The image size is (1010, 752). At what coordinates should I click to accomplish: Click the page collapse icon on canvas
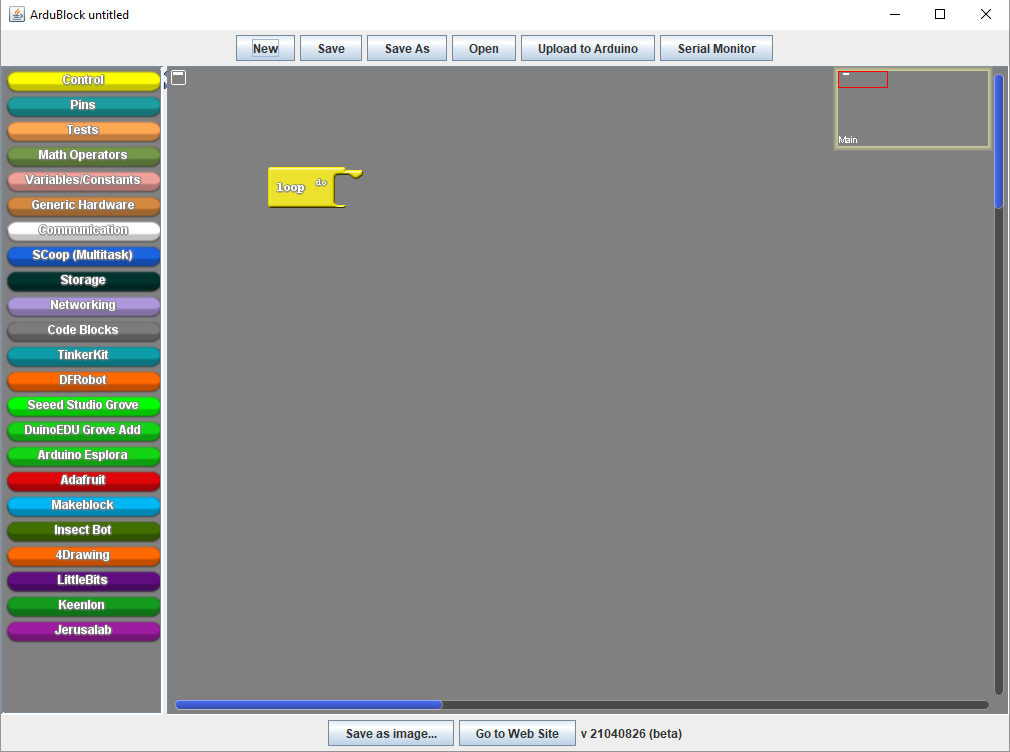point(178,77)
